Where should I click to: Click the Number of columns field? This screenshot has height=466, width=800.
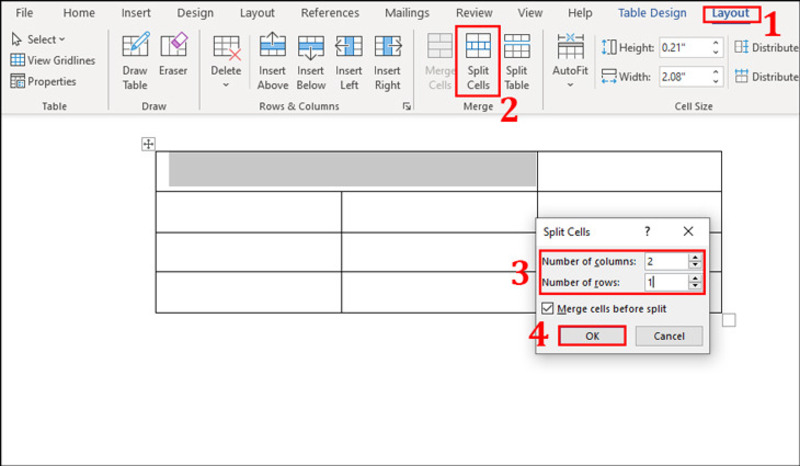coord(665,261)
